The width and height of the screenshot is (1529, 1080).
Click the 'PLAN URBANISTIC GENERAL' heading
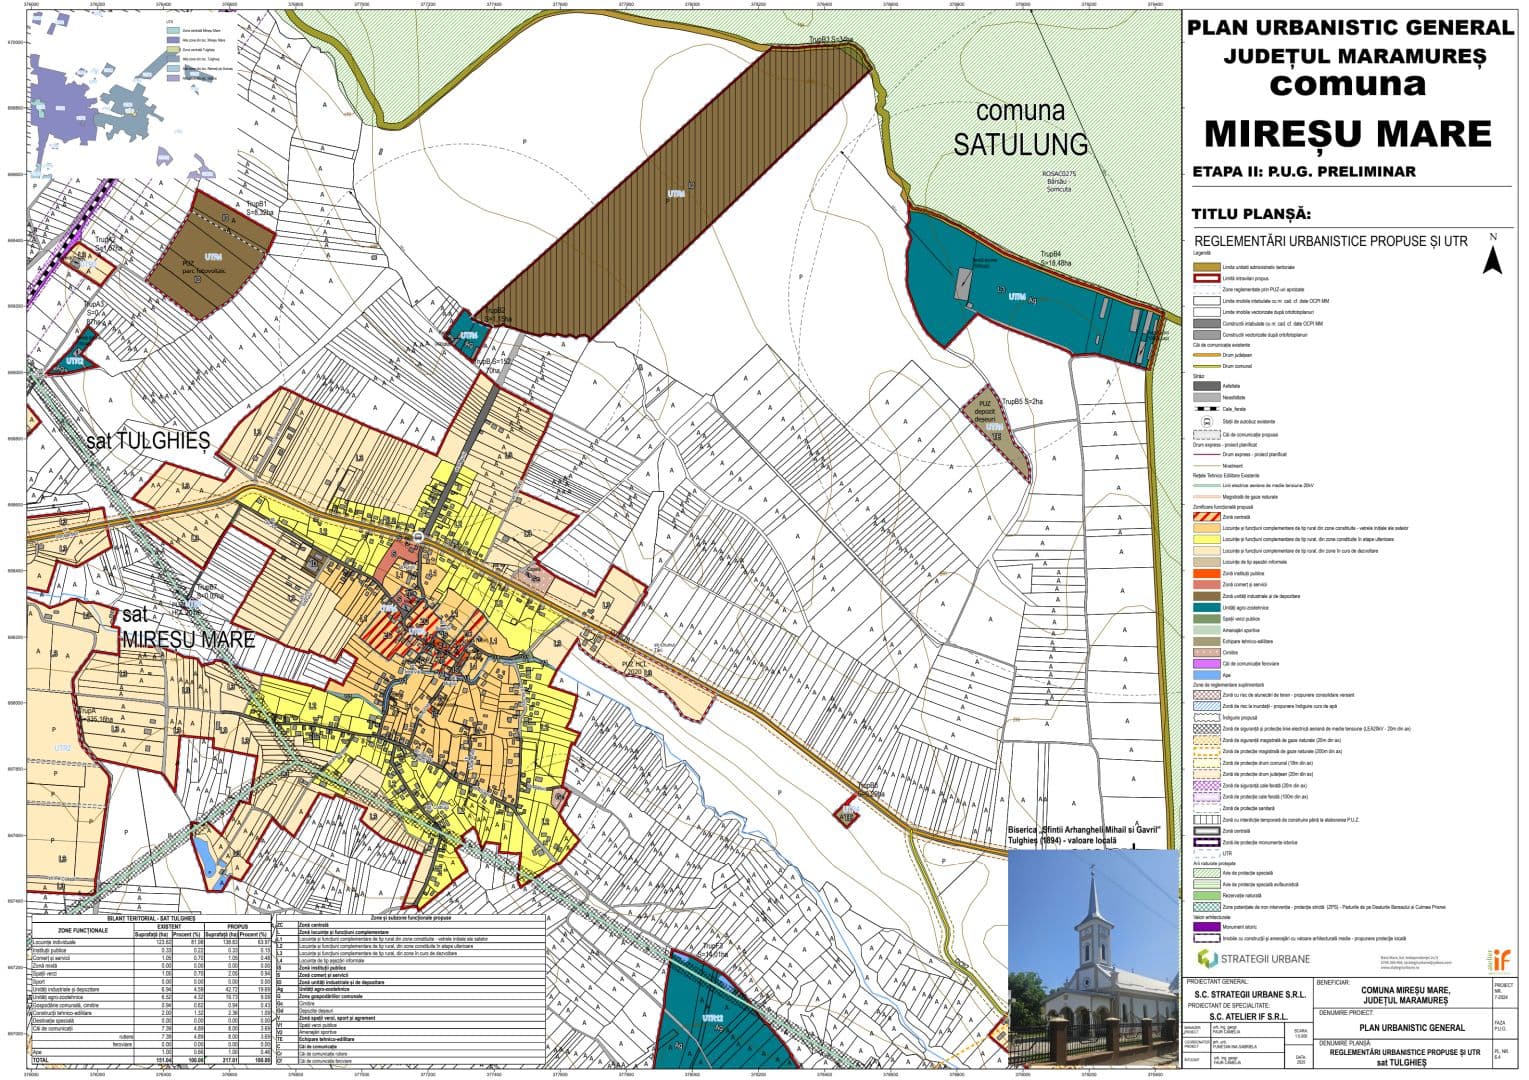pos(1351,27)
